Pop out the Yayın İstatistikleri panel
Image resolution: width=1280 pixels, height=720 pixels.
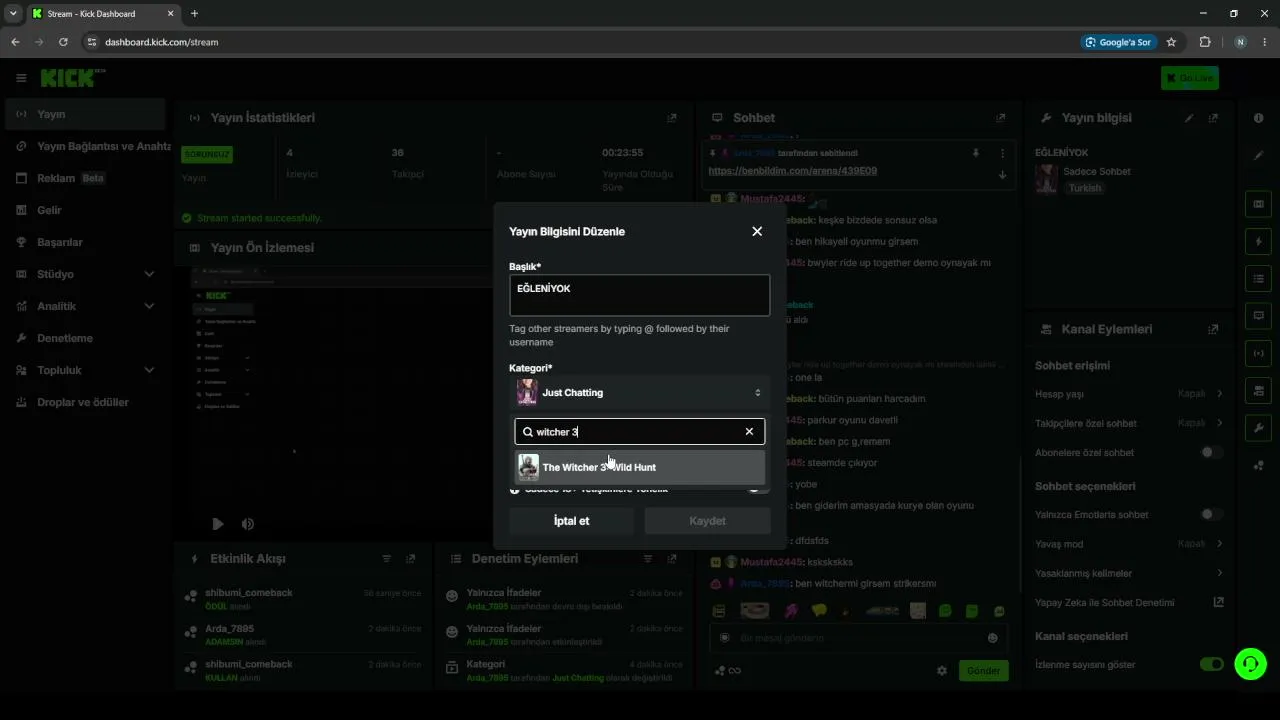click(x=672, y=118)
